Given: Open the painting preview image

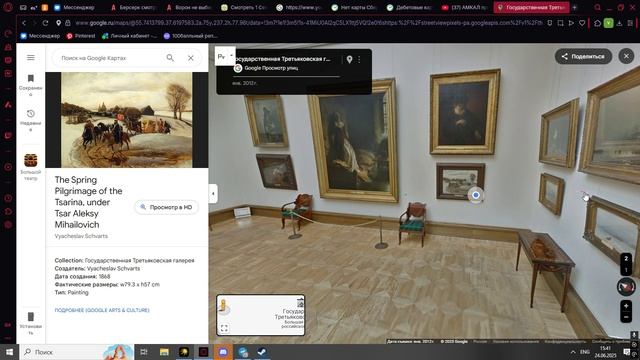Looking at the screenshot, I should (x=127, y=120).
